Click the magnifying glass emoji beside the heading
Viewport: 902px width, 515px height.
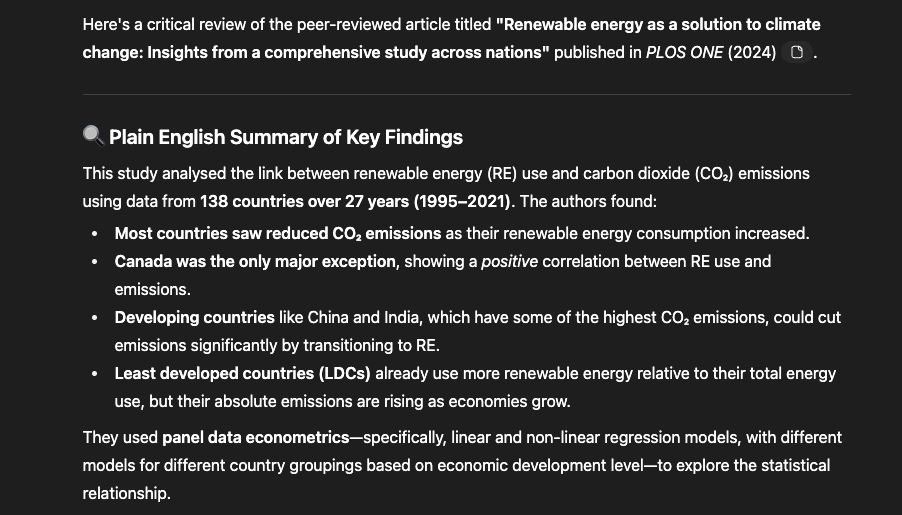93,136
